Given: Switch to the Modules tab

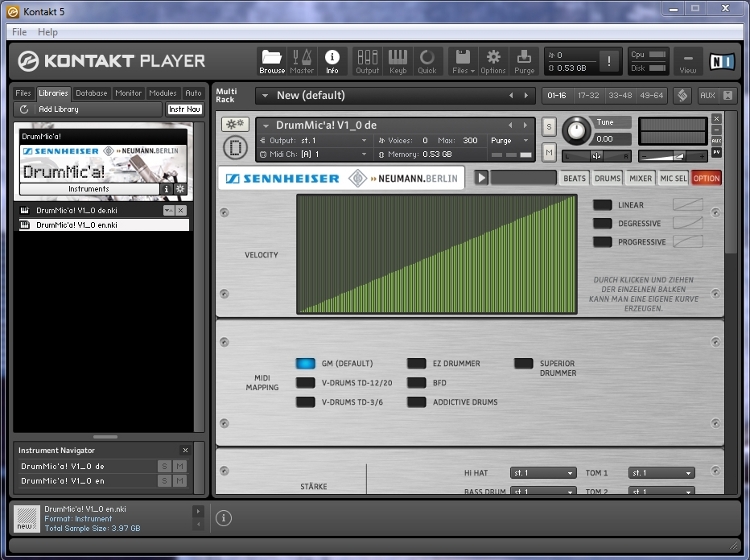Looking at the screenshot, I should click(x=163, y=93).
